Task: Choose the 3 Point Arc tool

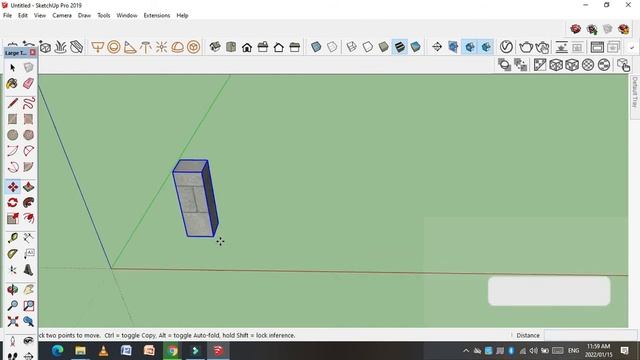Action: point(12,167)
